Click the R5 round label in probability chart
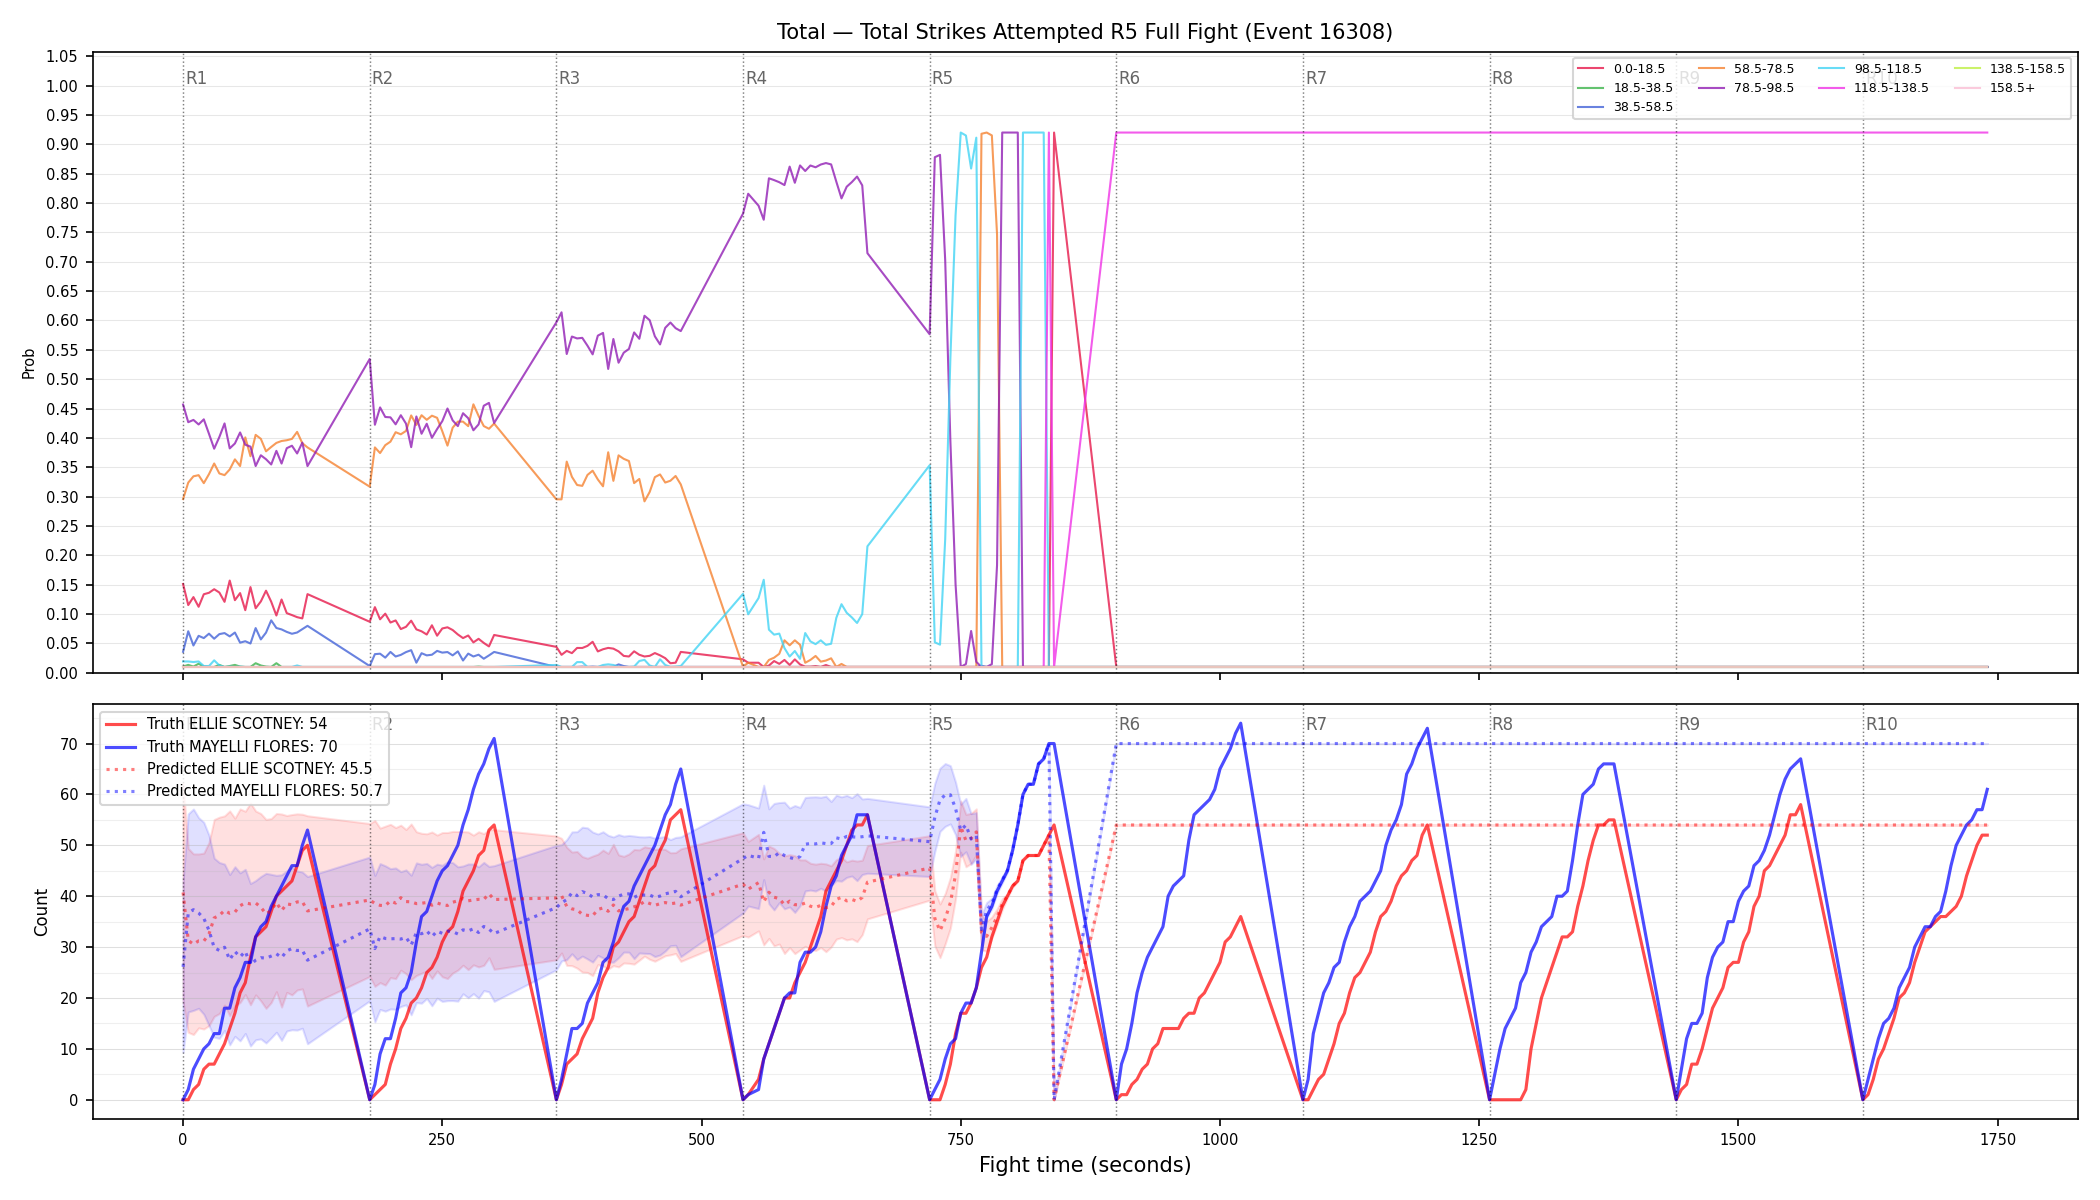2100x1200 pixels. 942,78
